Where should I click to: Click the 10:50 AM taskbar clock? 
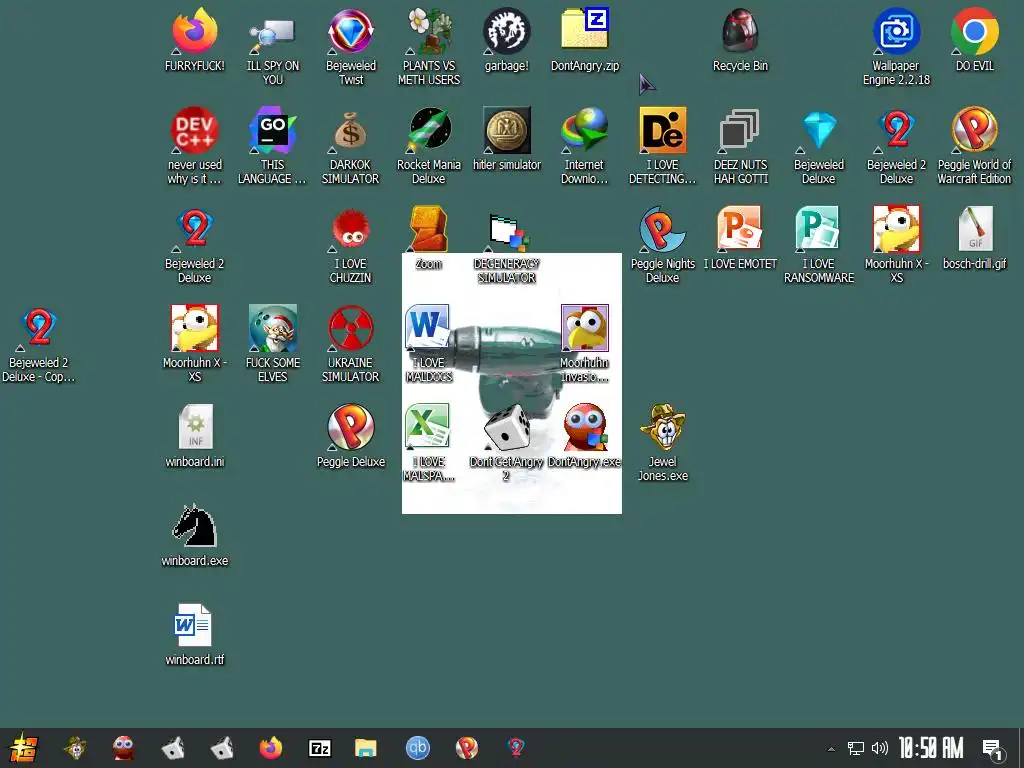coord(931,748)
